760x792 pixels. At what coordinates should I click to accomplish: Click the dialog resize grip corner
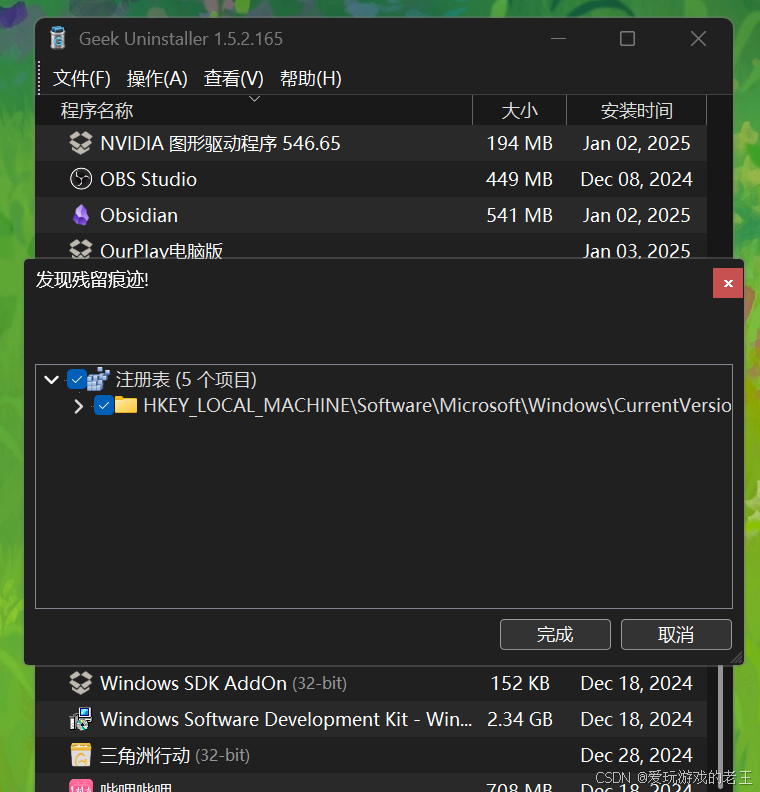tap(737, 657)
